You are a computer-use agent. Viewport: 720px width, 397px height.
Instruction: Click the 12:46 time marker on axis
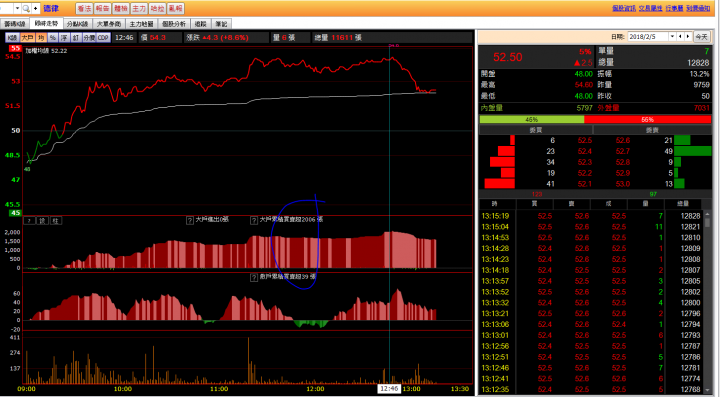coord(389,389)
